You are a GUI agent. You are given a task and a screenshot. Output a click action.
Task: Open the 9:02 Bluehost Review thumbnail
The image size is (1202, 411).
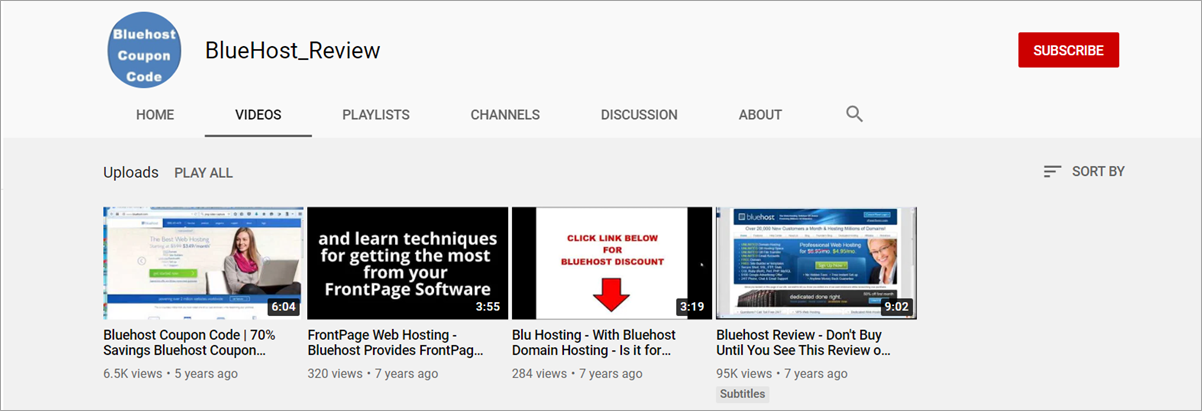[x=816, y=263]
